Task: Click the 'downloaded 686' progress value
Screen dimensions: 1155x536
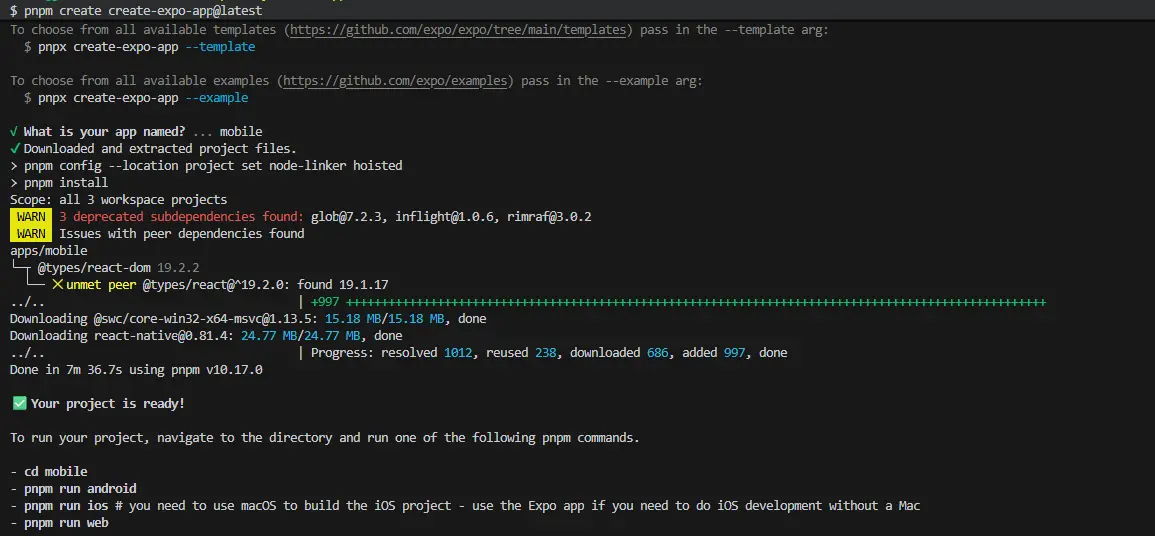Action: 619,353
